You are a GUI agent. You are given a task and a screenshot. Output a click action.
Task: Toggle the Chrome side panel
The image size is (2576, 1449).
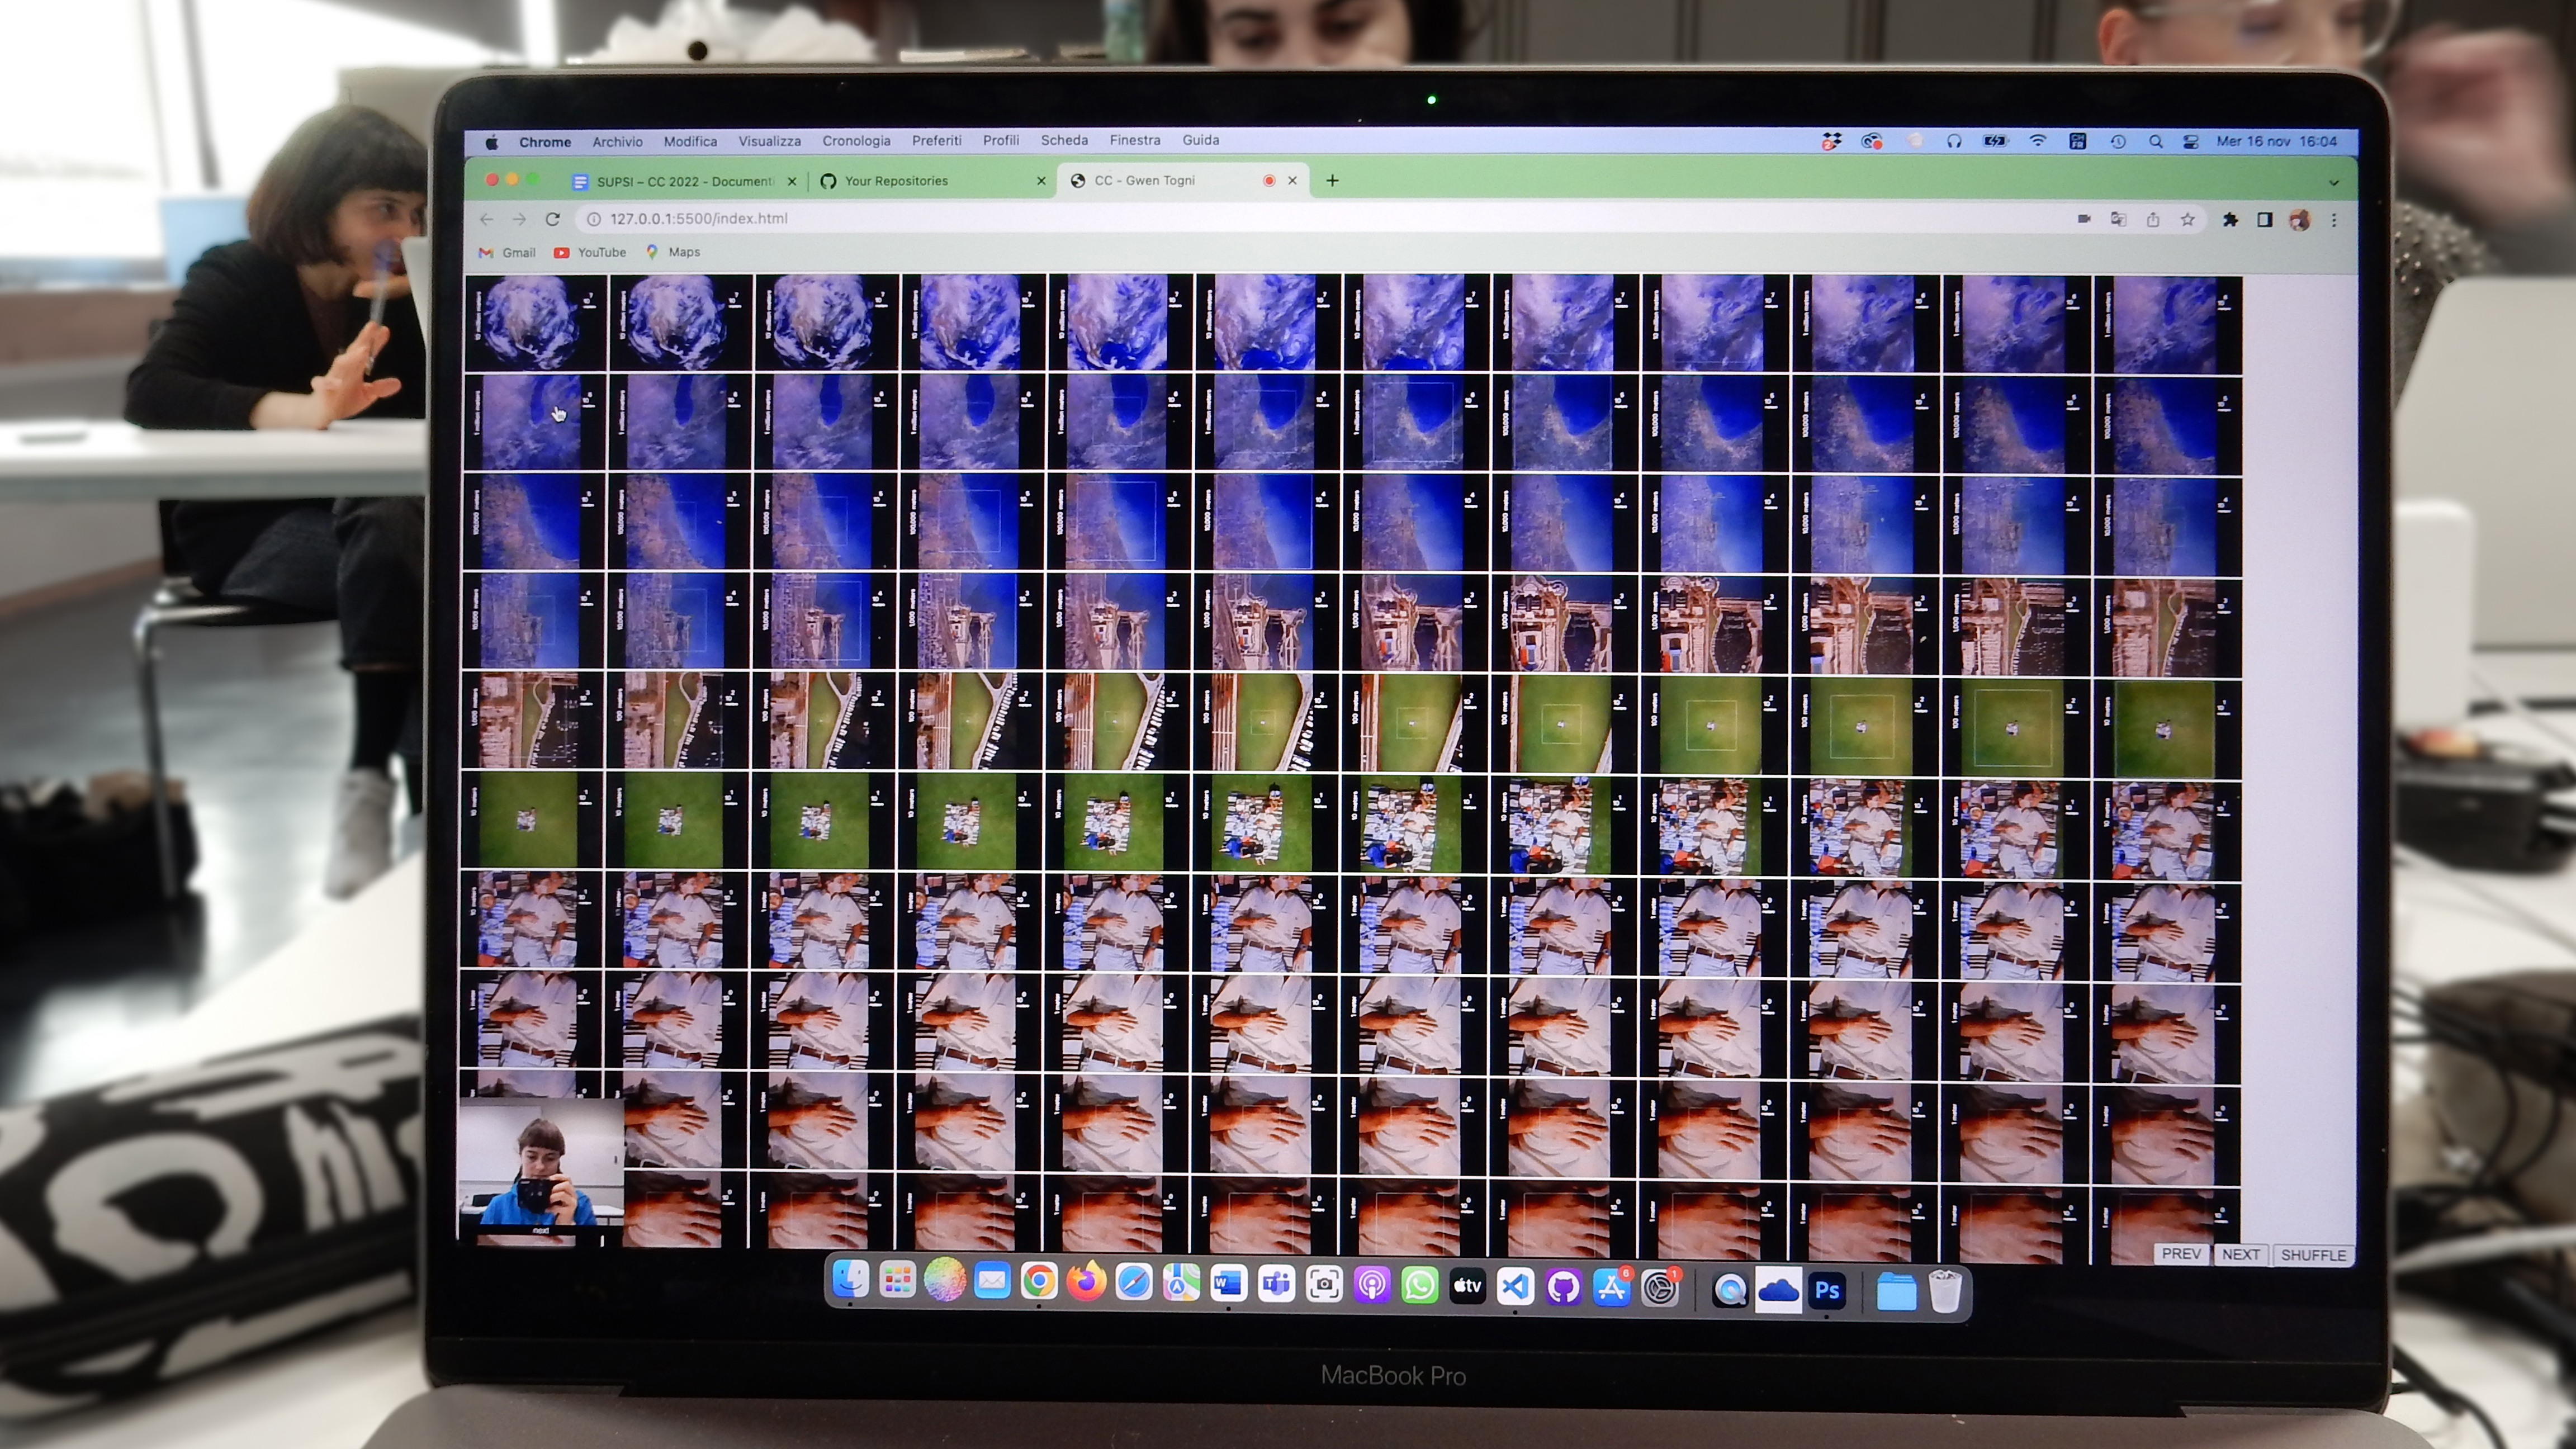(2264, 220)
